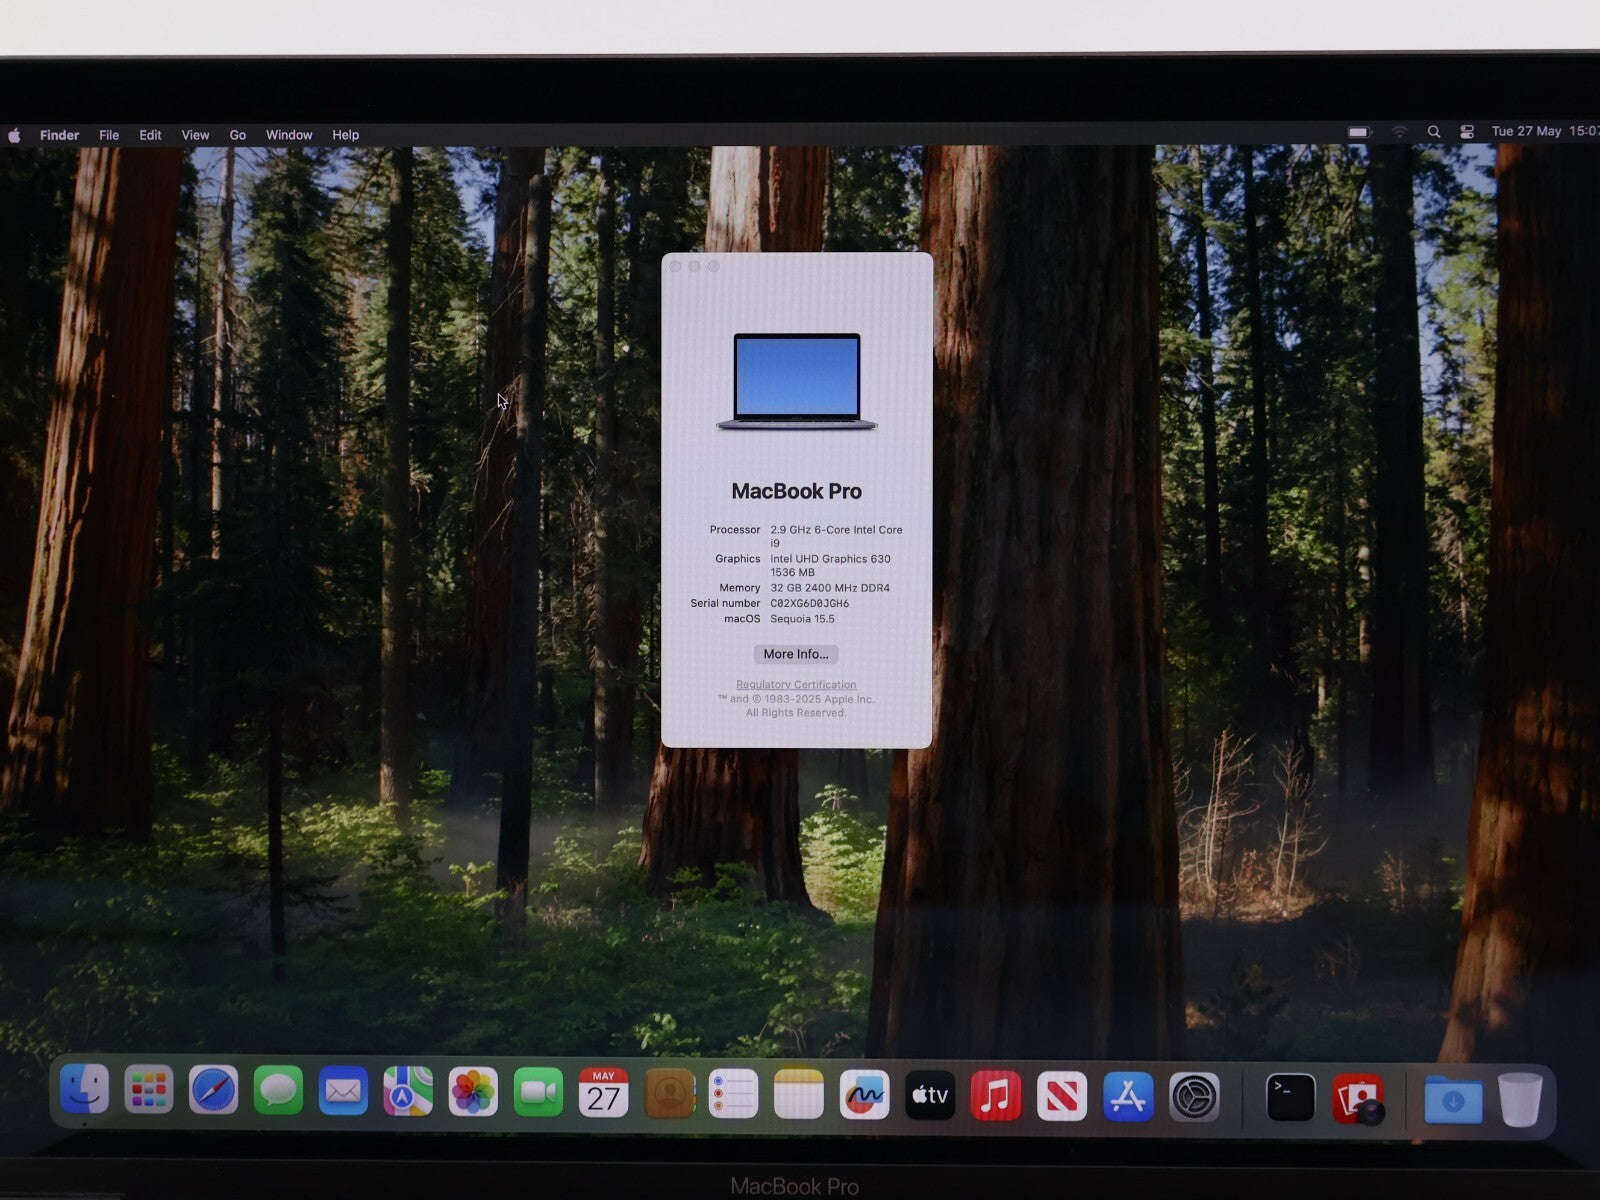Open Spotlight search
The image size is (1600, 1200).
click(1434, 132)
